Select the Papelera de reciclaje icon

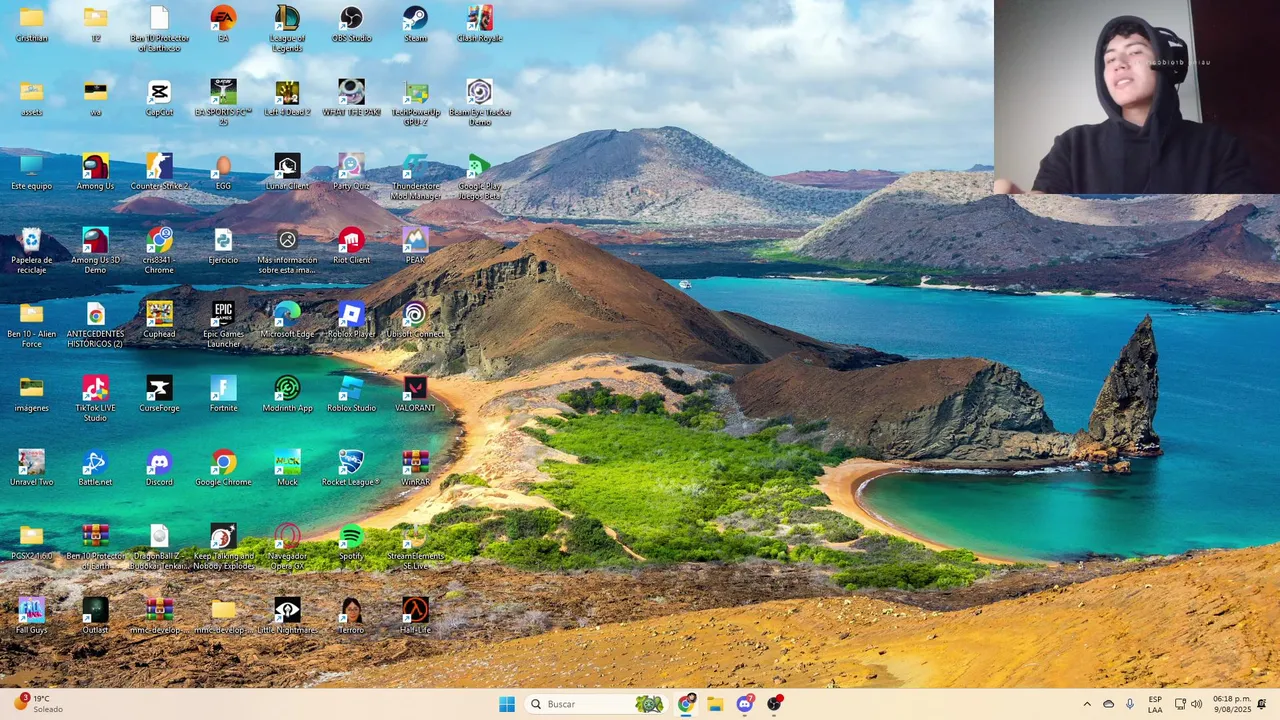coord(31,251)
